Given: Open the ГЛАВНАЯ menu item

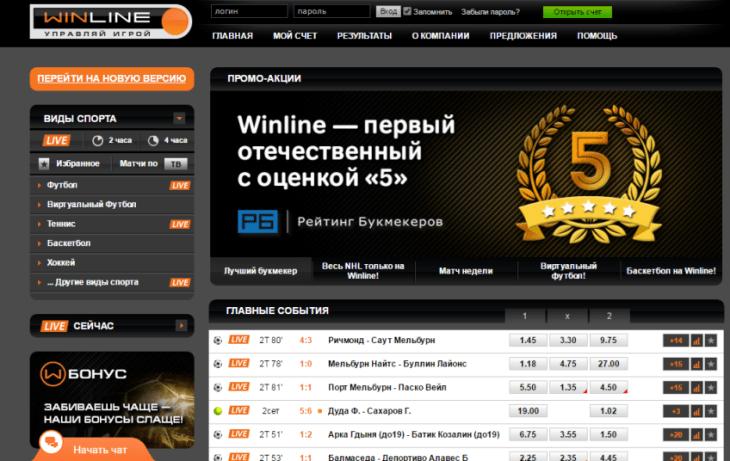Looking at the screenshot, I should 232,36.
